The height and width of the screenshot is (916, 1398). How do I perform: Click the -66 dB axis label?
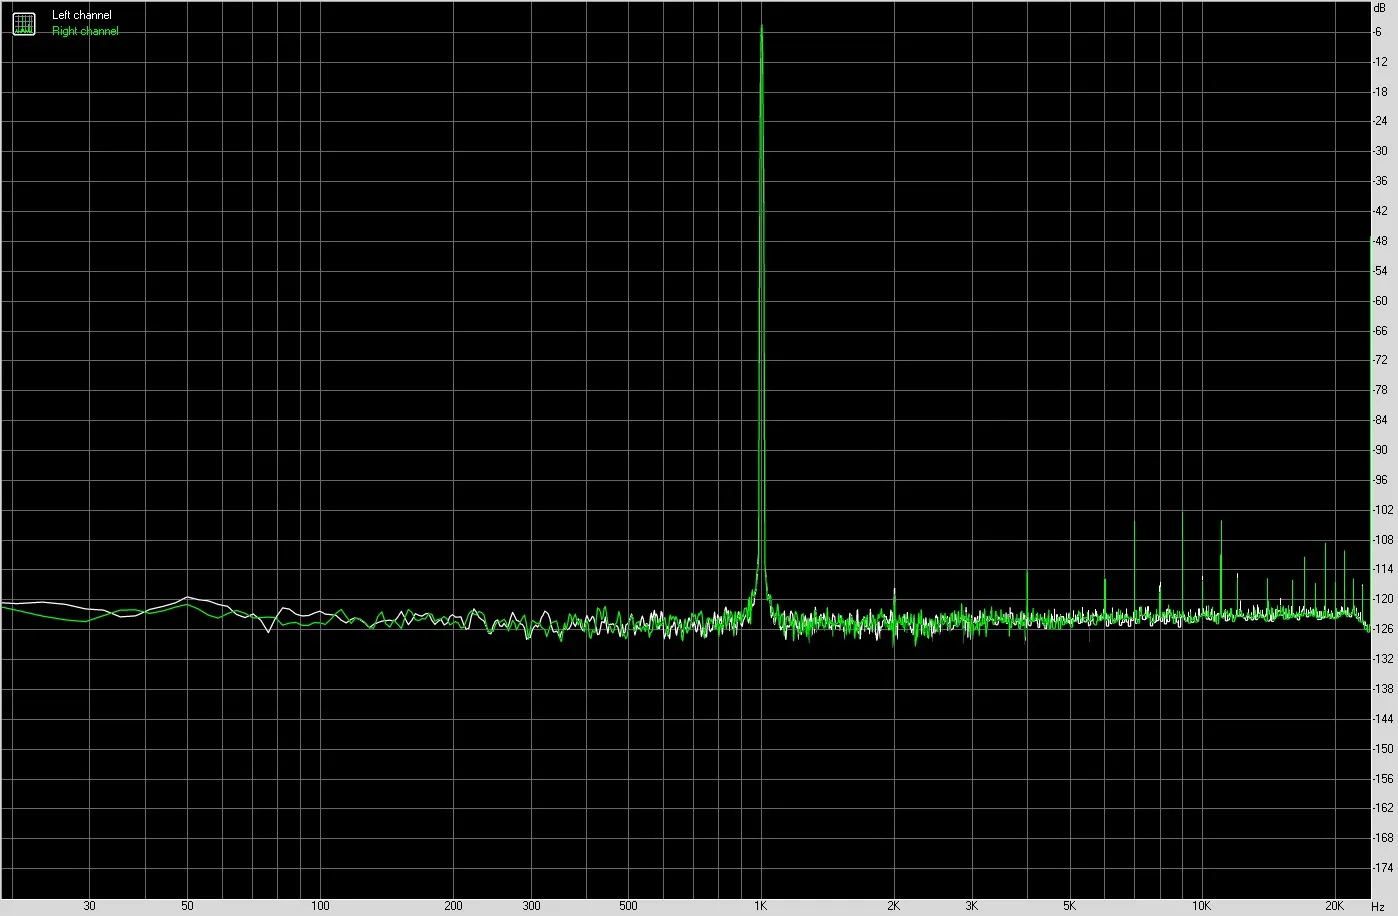point(1380,331)
